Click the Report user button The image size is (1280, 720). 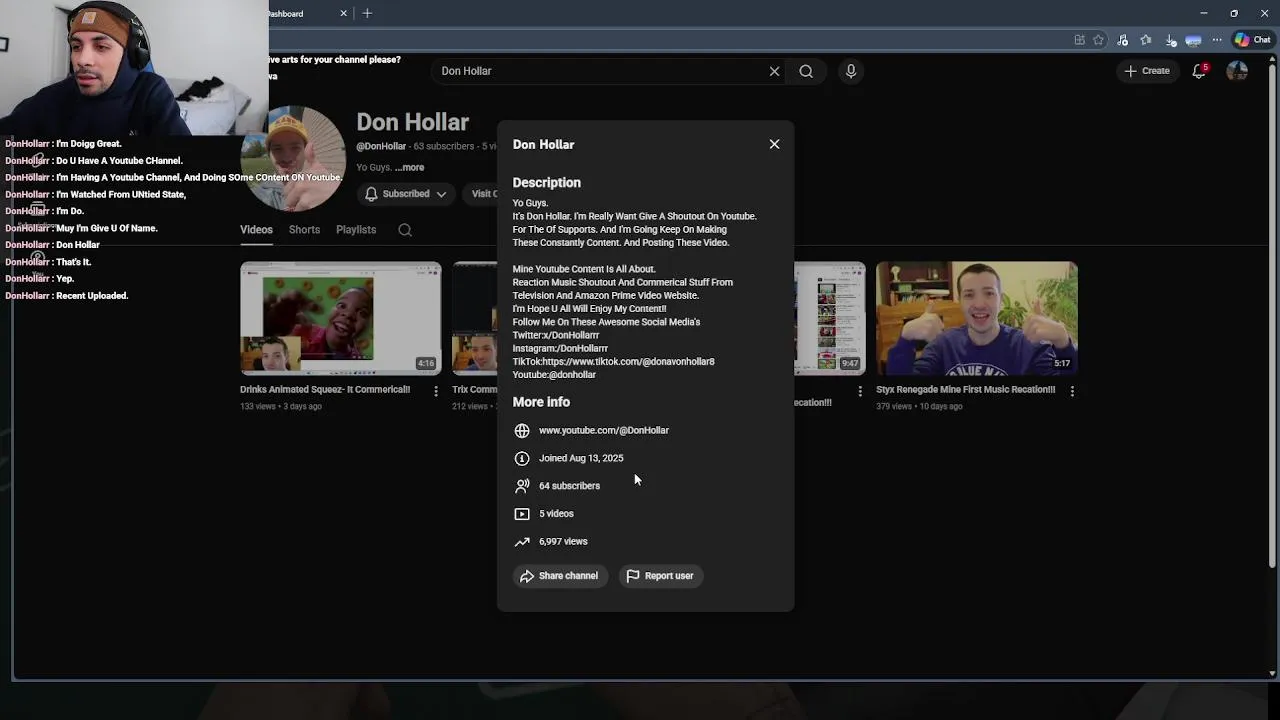tap(660, 576)
